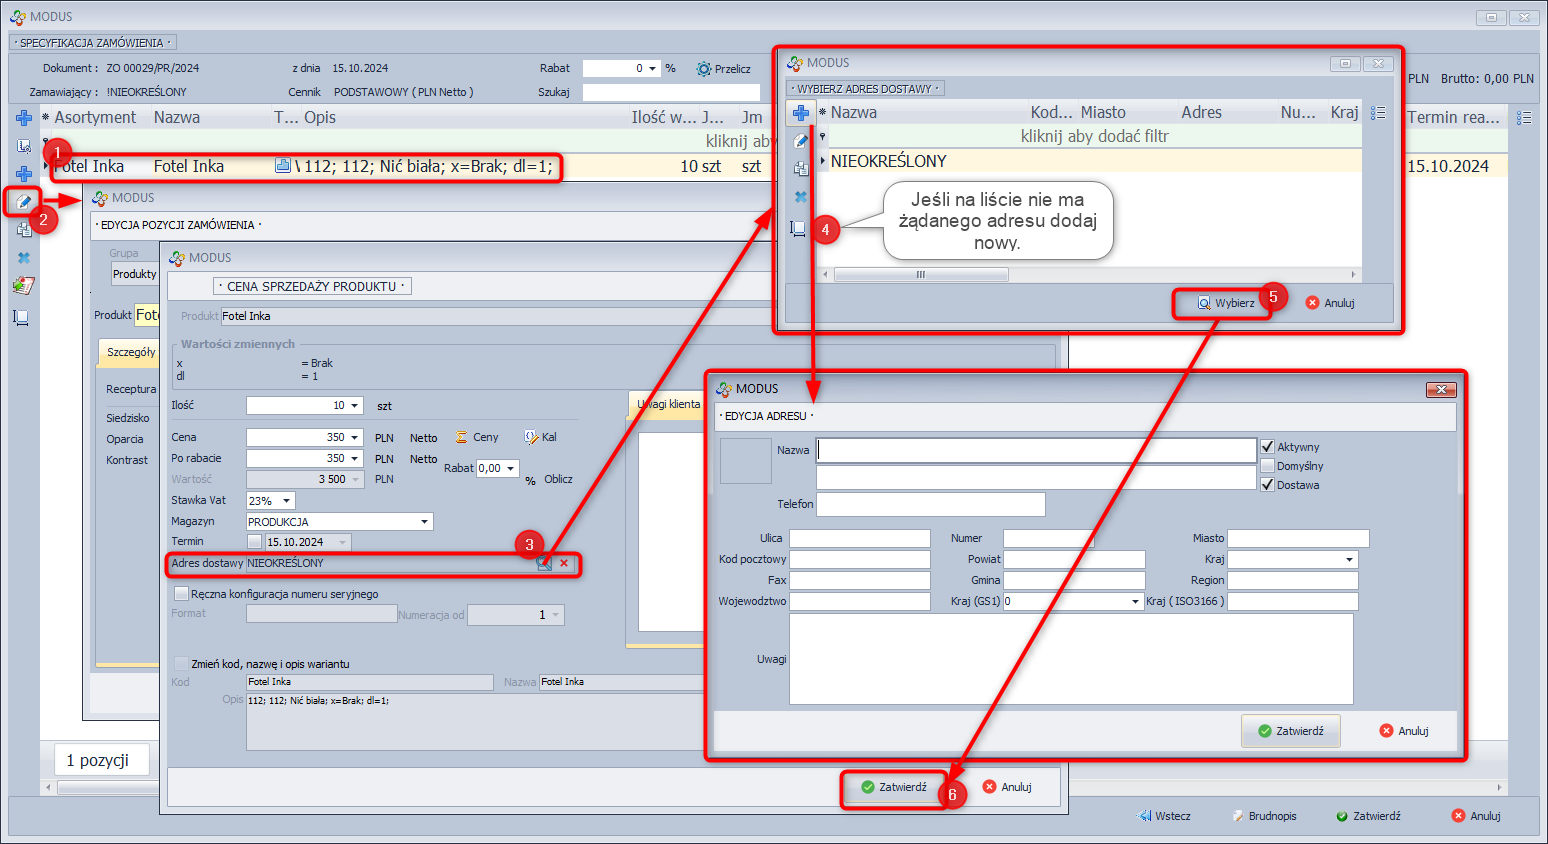Click the Ceny sigma icon
The height and width of the screenshot is (844, 1548).
[x=462, y=437]
